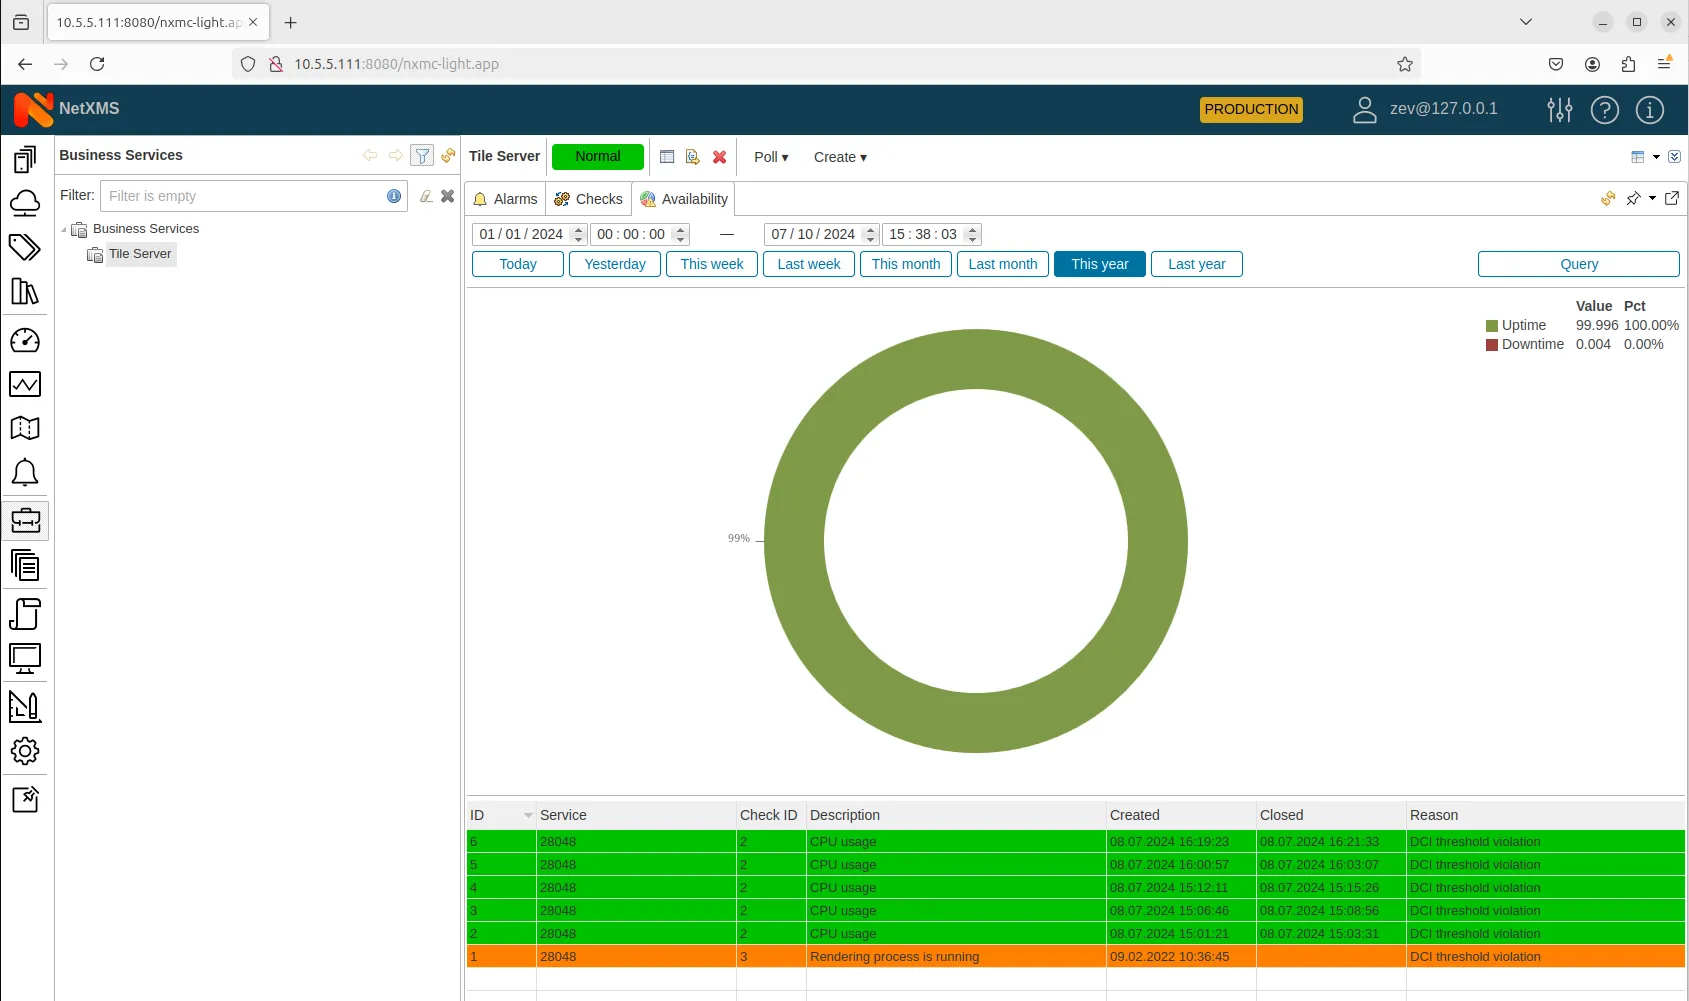Switch to the Alarms tab
Image resolution: width=1689 pixels, height=1001 pixels.
click(505, 199)
